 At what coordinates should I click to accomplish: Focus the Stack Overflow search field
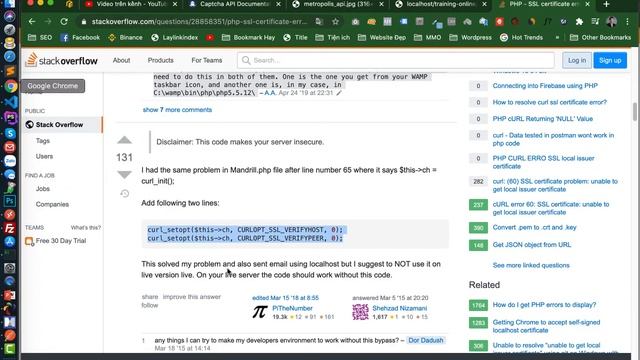pos(396,60)
